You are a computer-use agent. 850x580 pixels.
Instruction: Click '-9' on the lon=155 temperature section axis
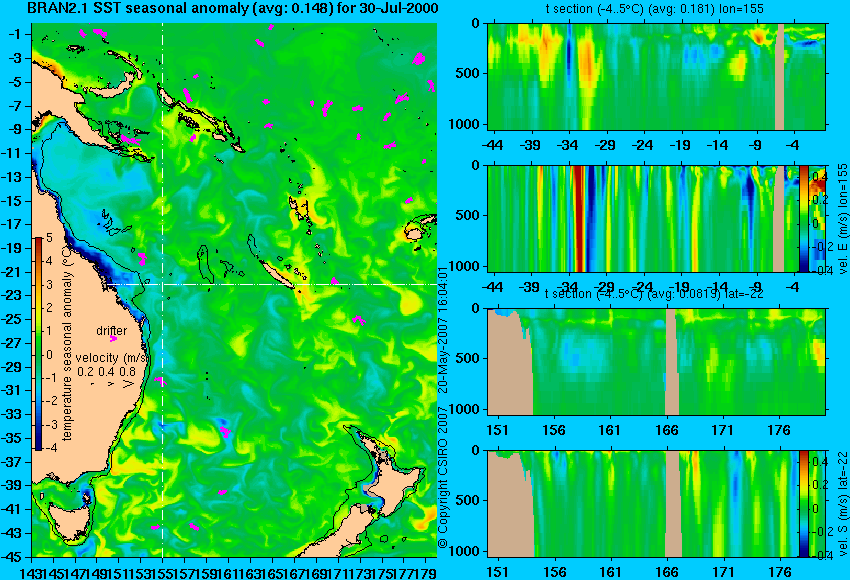pyautogui.click(x=755, y=145)
